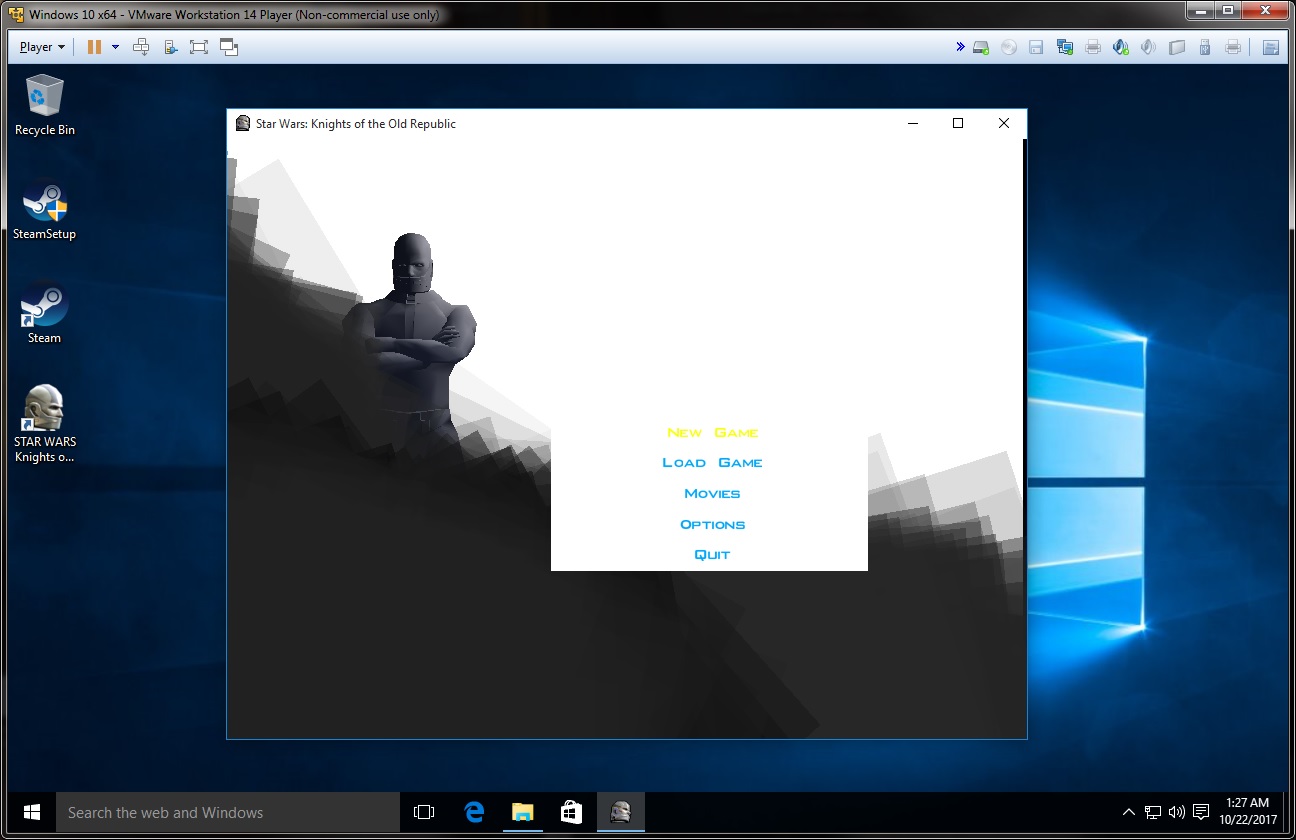Select the SteamSetup desktop icon

pos(45,209)
